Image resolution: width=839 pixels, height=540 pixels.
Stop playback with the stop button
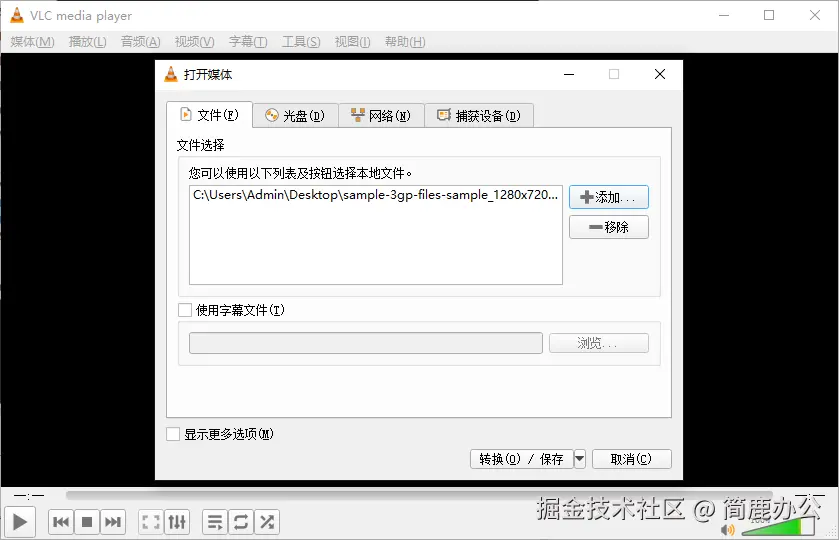[87, 522]
